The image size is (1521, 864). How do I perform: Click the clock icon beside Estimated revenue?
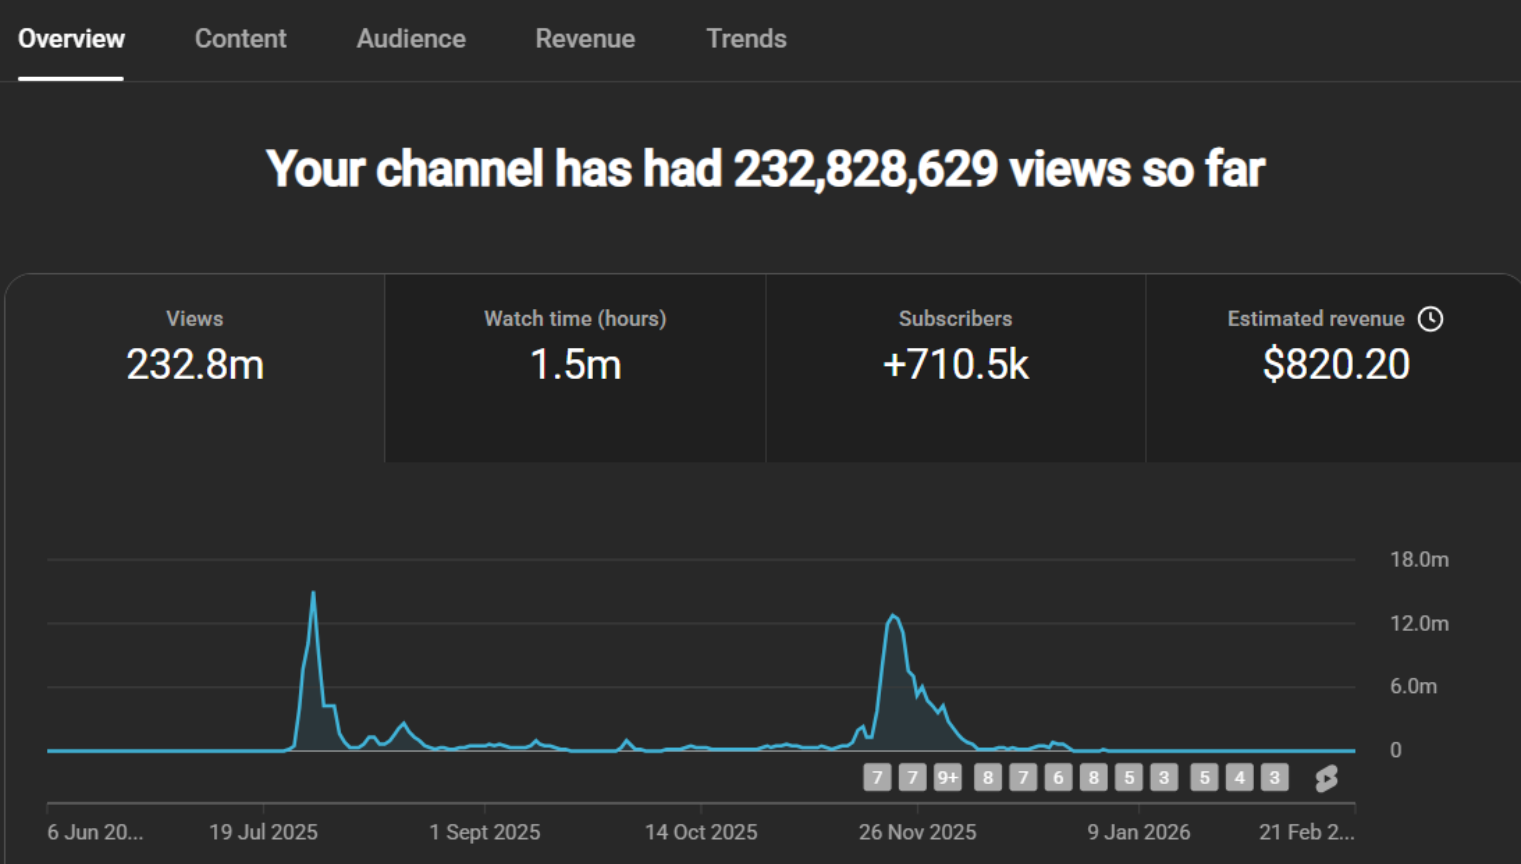[1430, 319]
